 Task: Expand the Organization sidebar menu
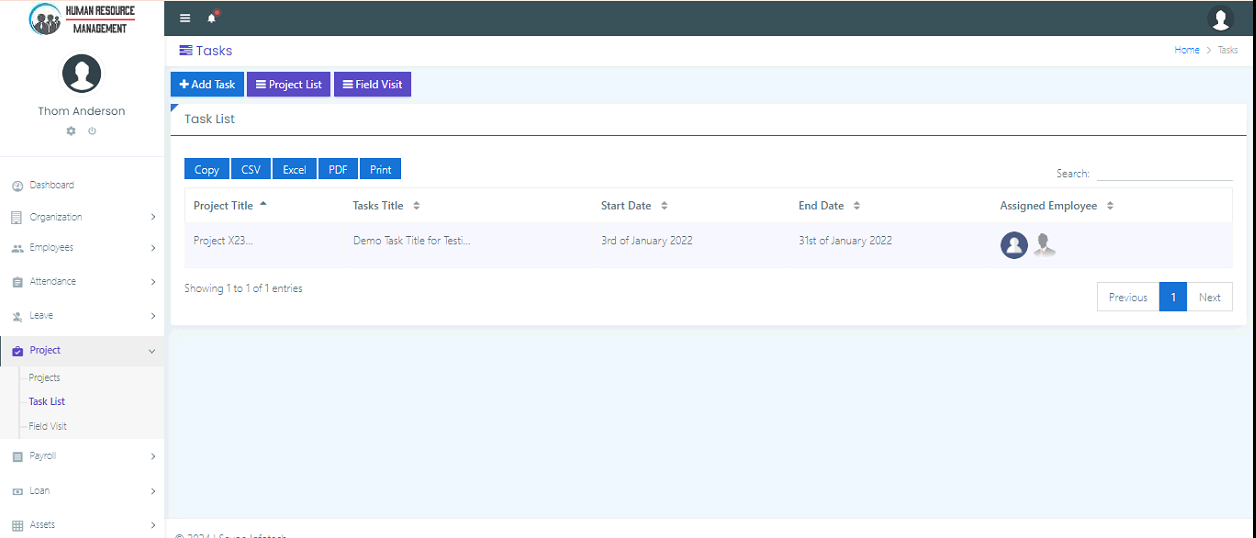82,217
